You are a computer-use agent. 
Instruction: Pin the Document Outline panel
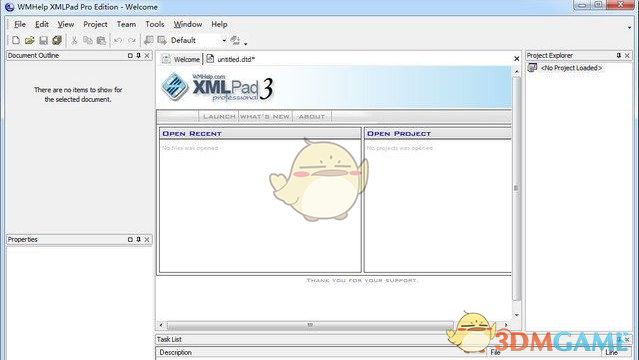coord(139,55)
